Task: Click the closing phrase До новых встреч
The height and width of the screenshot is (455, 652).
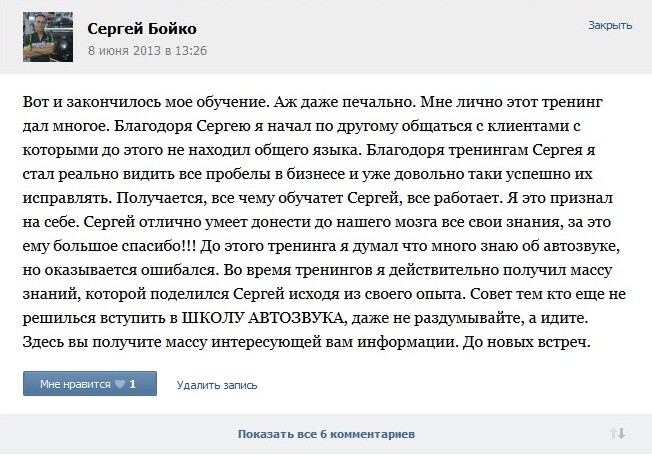Action: point(526,342)
